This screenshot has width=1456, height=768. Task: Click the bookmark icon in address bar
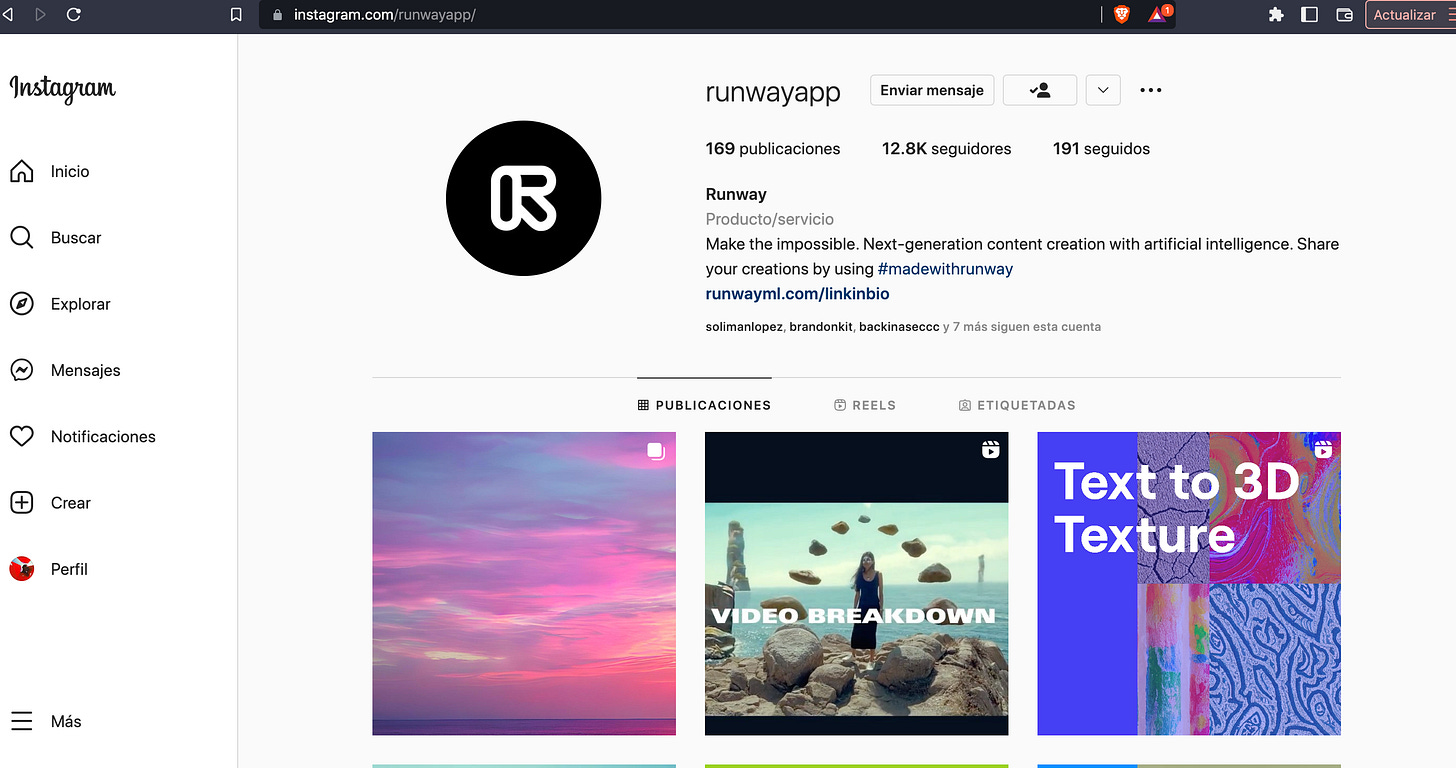[236, 15]
